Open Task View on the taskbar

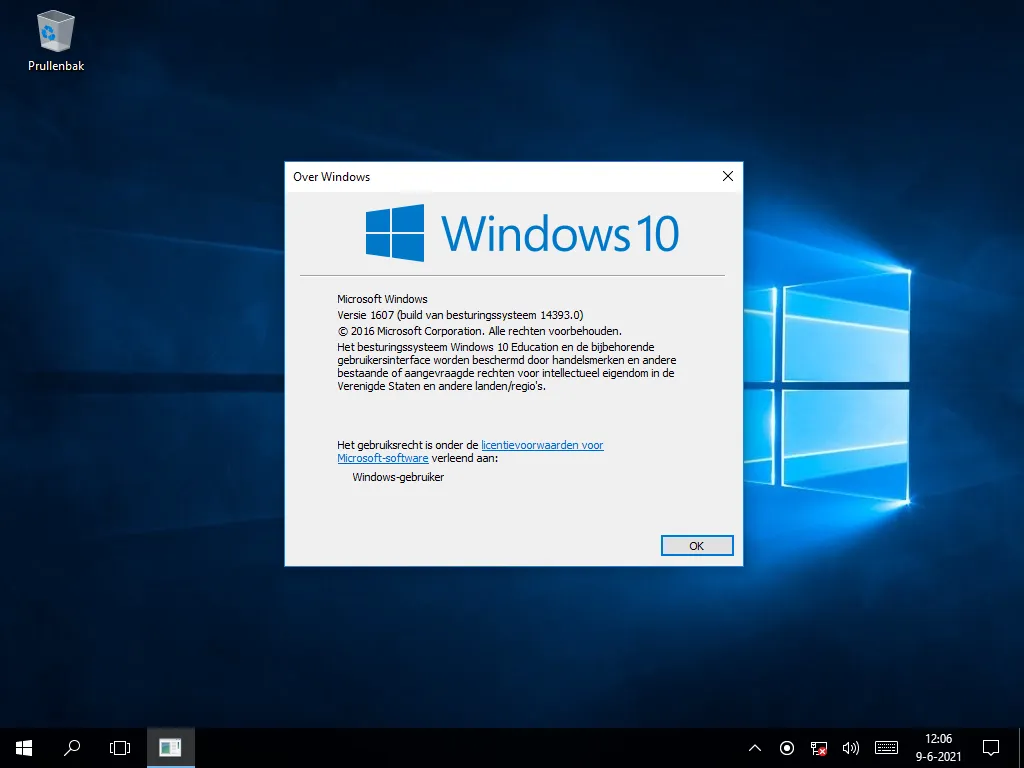[120, 748]
